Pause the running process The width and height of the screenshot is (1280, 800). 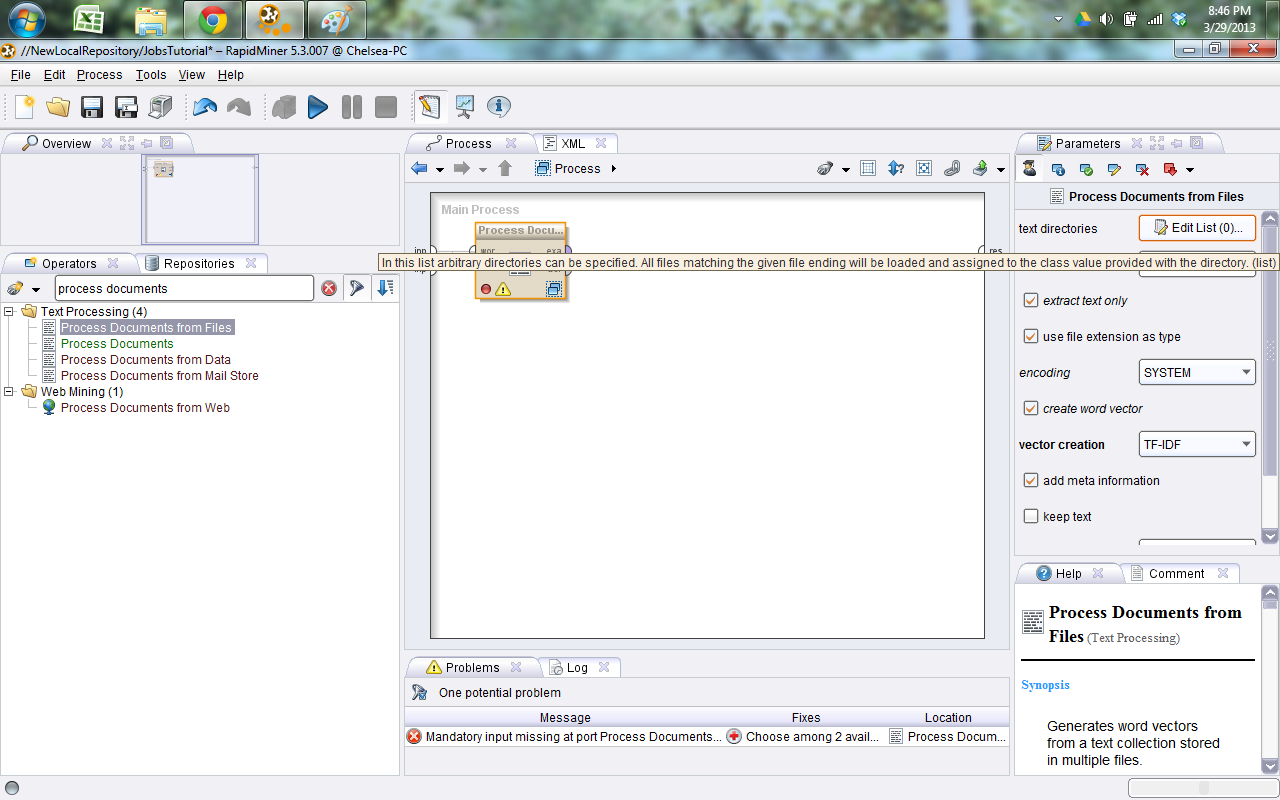[x=351, y=106]
